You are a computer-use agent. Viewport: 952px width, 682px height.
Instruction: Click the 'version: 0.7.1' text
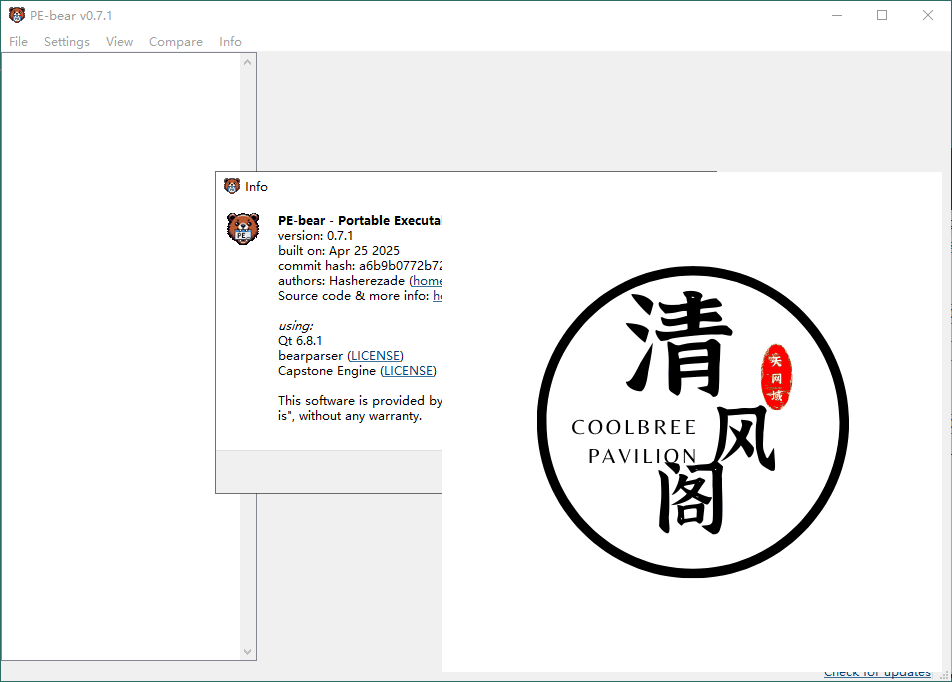315,236
